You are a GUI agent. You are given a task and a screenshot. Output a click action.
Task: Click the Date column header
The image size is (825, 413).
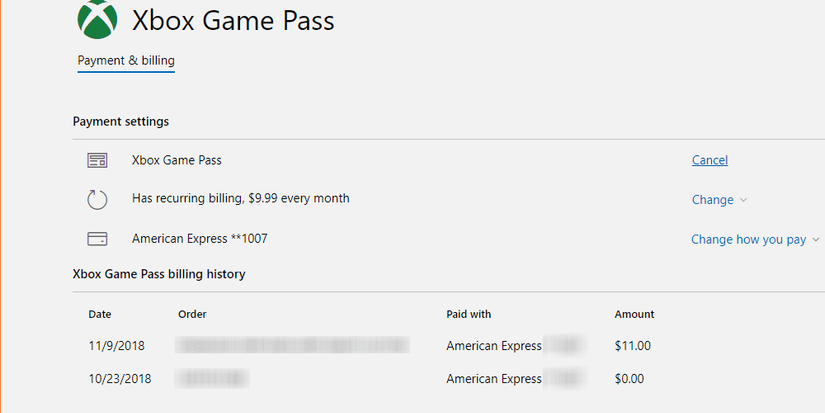point(100,314)
